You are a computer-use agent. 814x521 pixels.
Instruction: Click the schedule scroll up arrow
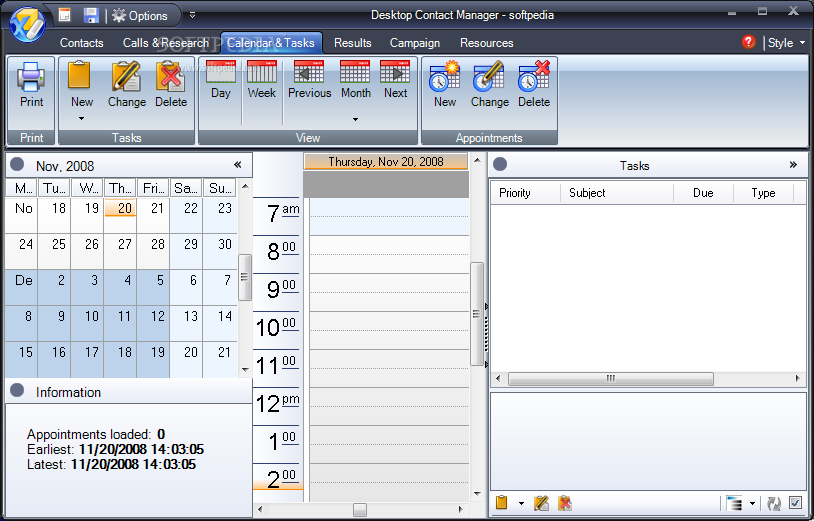(477, 160)
